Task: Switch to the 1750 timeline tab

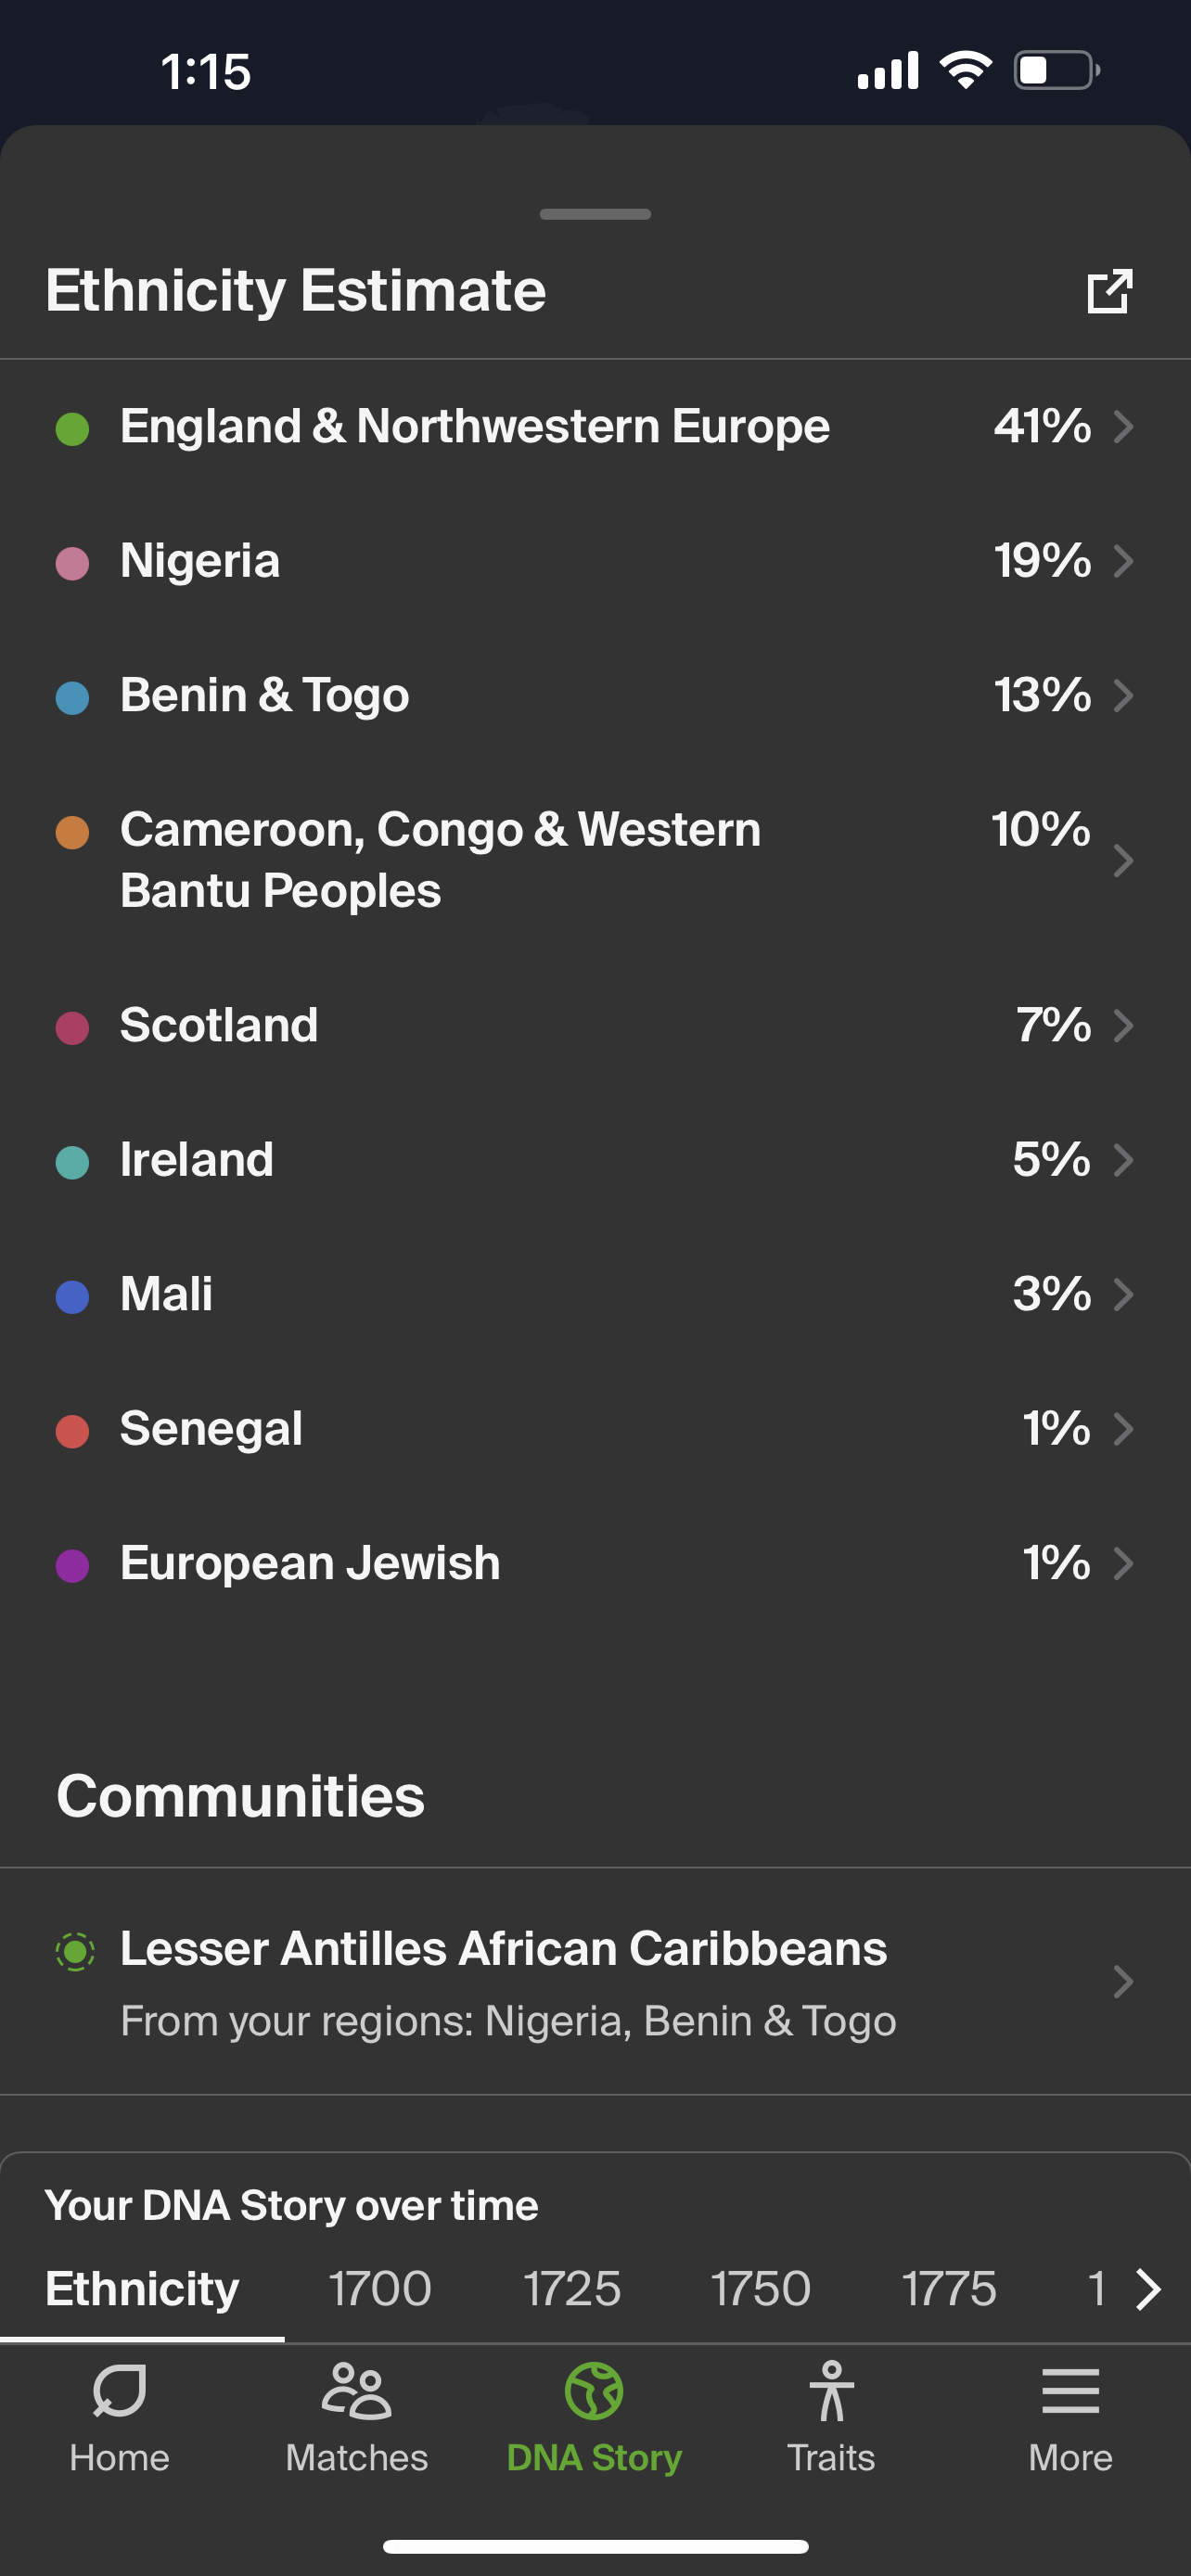Action: (760, 2289)
